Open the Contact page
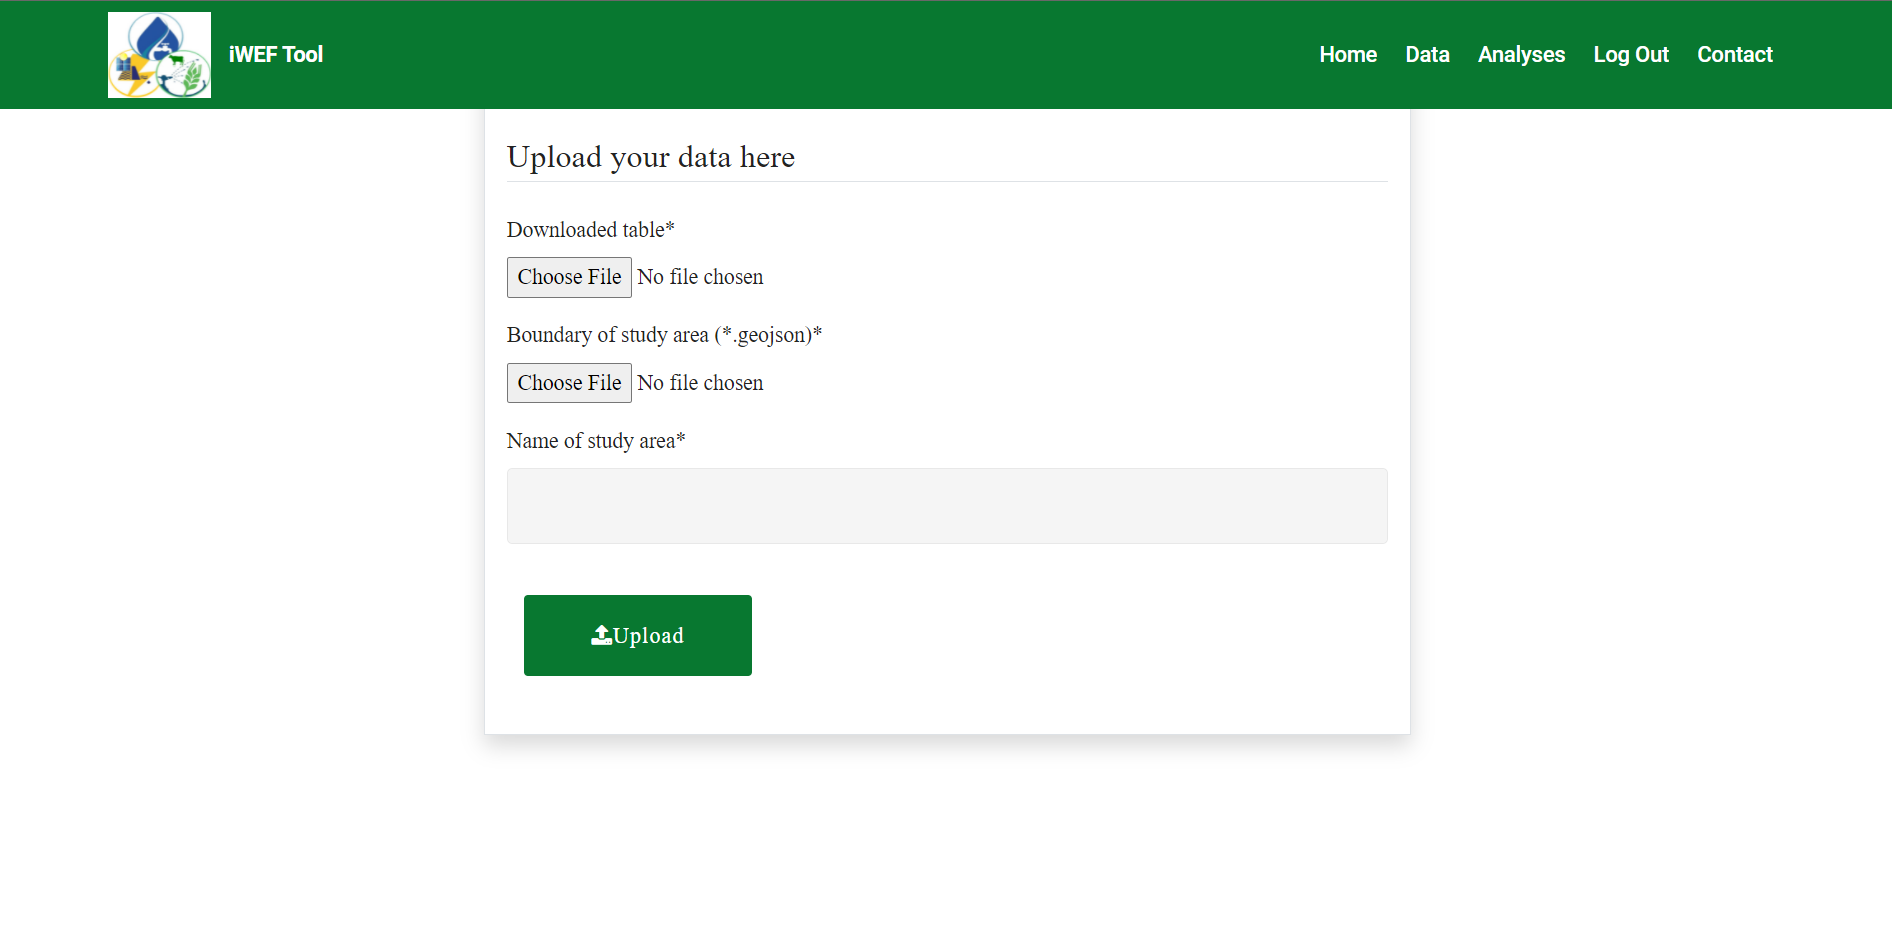The image size is (1892, 943). (x=1734, y=54)
